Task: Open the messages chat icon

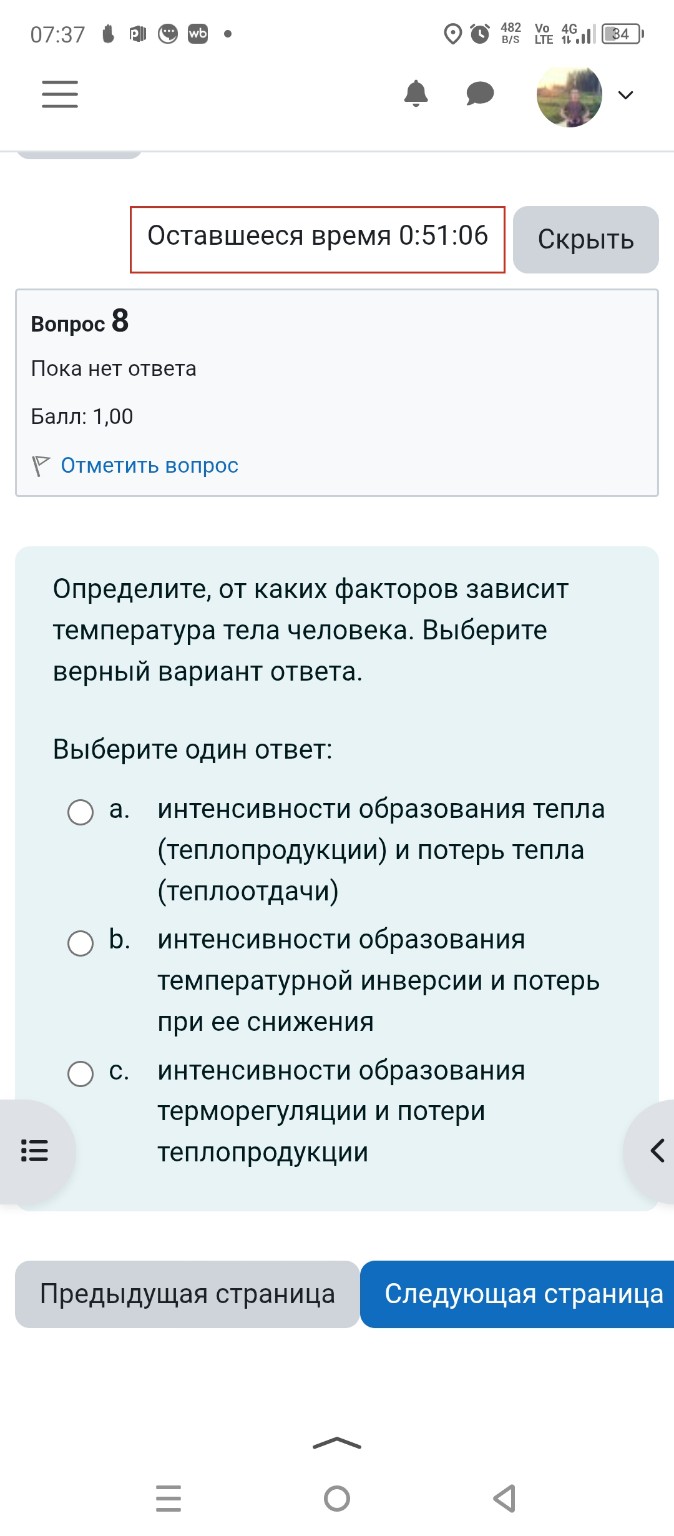Action: coord(479,94)
